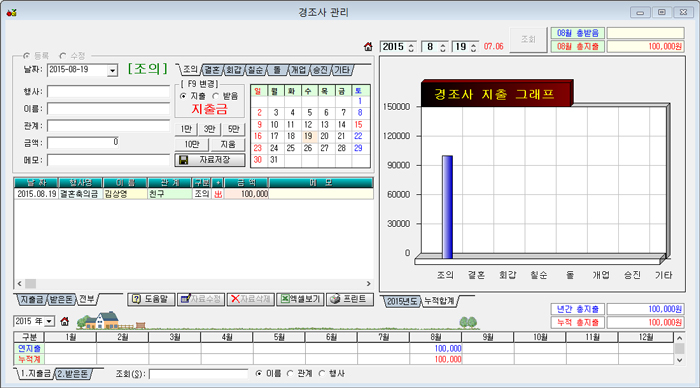Click the home icon beside the year spinner
700x388 pixels.
368,46
